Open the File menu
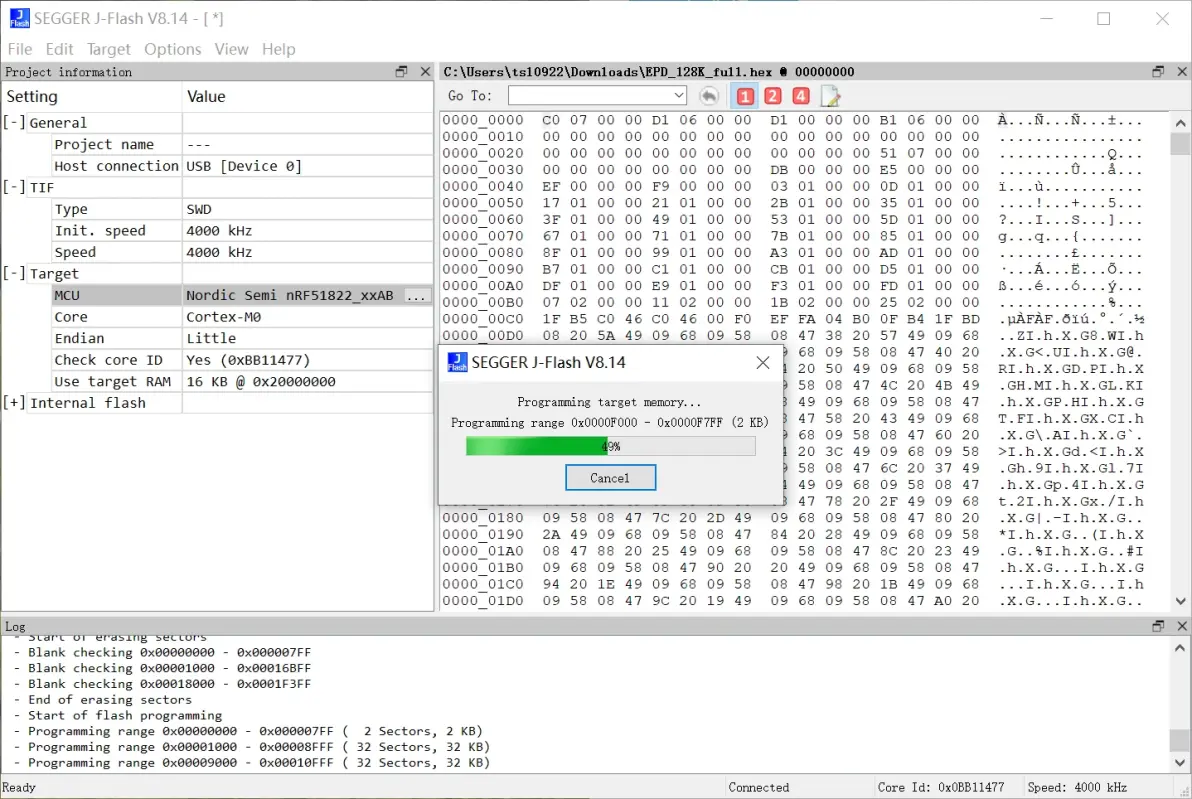This screenshot has height=799, width=1192. point(20,49)
